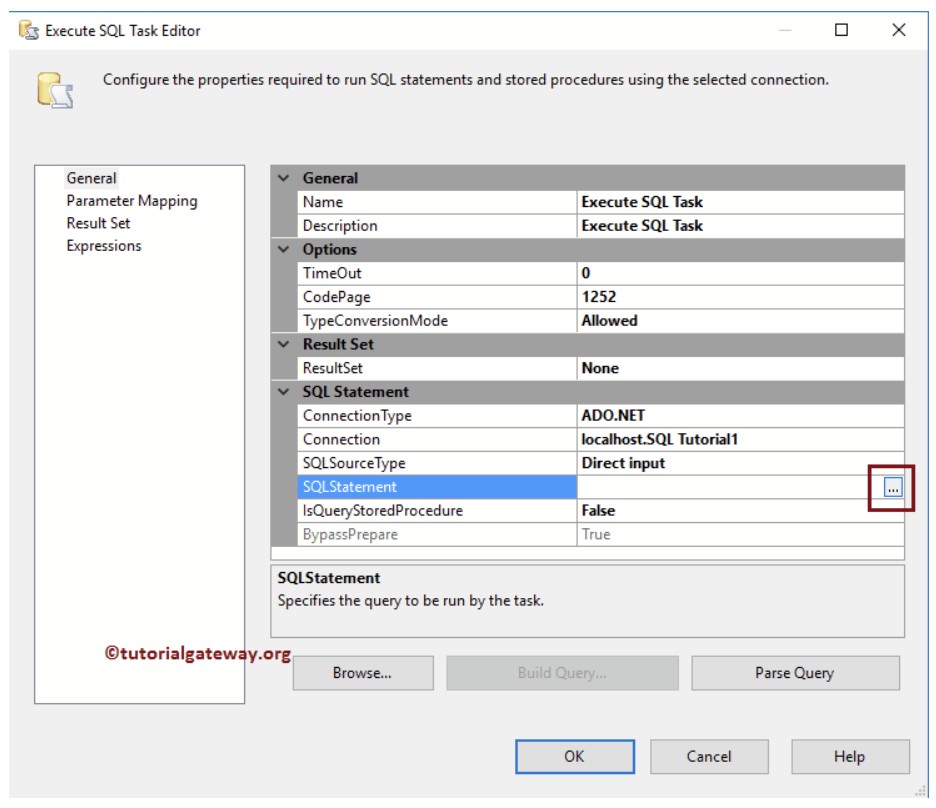This screenshot has width=936, height=808.
Task: Select the SQLSourceType value Direct input
Action: (740, 464)
